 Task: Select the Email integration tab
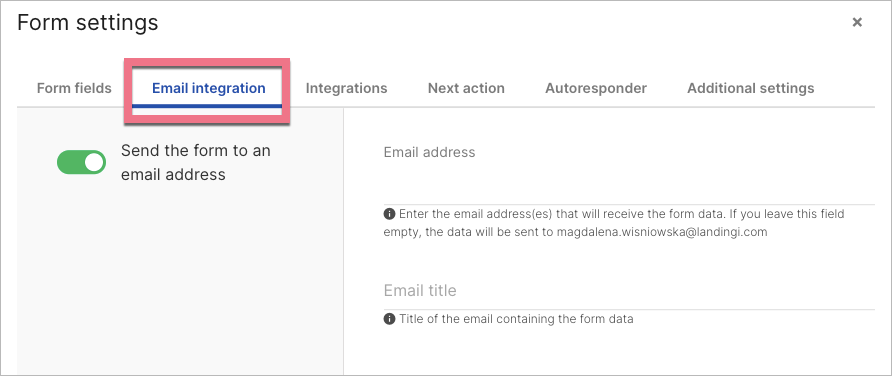208,89
